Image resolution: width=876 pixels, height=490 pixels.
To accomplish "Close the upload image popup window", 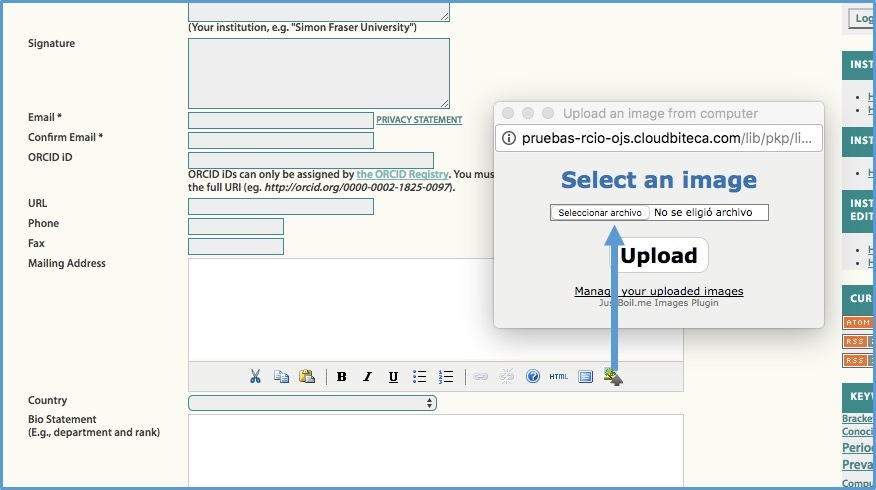I will [508, 113].
